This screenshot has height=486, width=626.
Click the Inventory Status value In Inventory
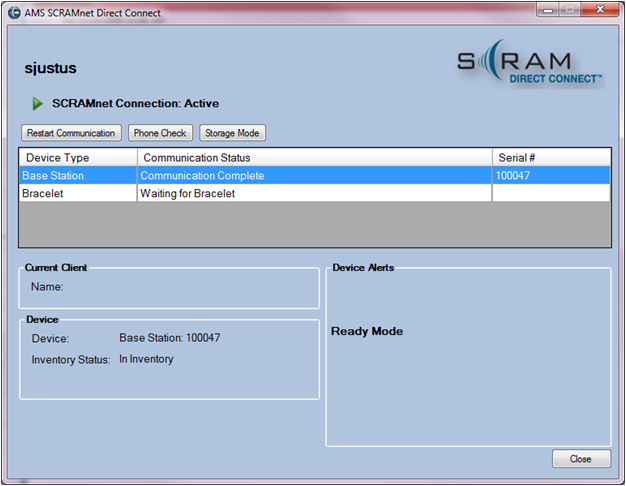pos(146,359)
